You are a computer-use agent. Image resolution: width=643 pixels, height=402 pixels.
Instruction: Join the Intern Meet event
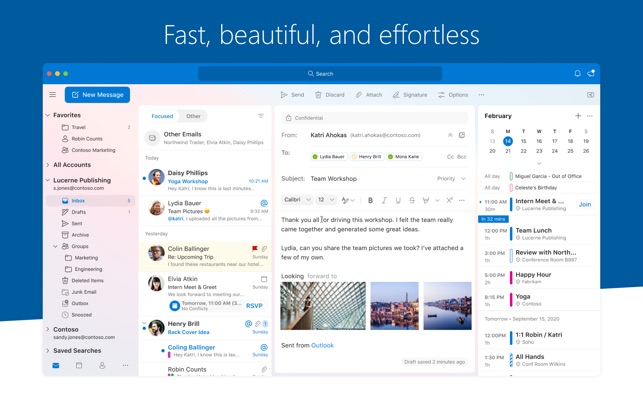[x=585, y=204]
